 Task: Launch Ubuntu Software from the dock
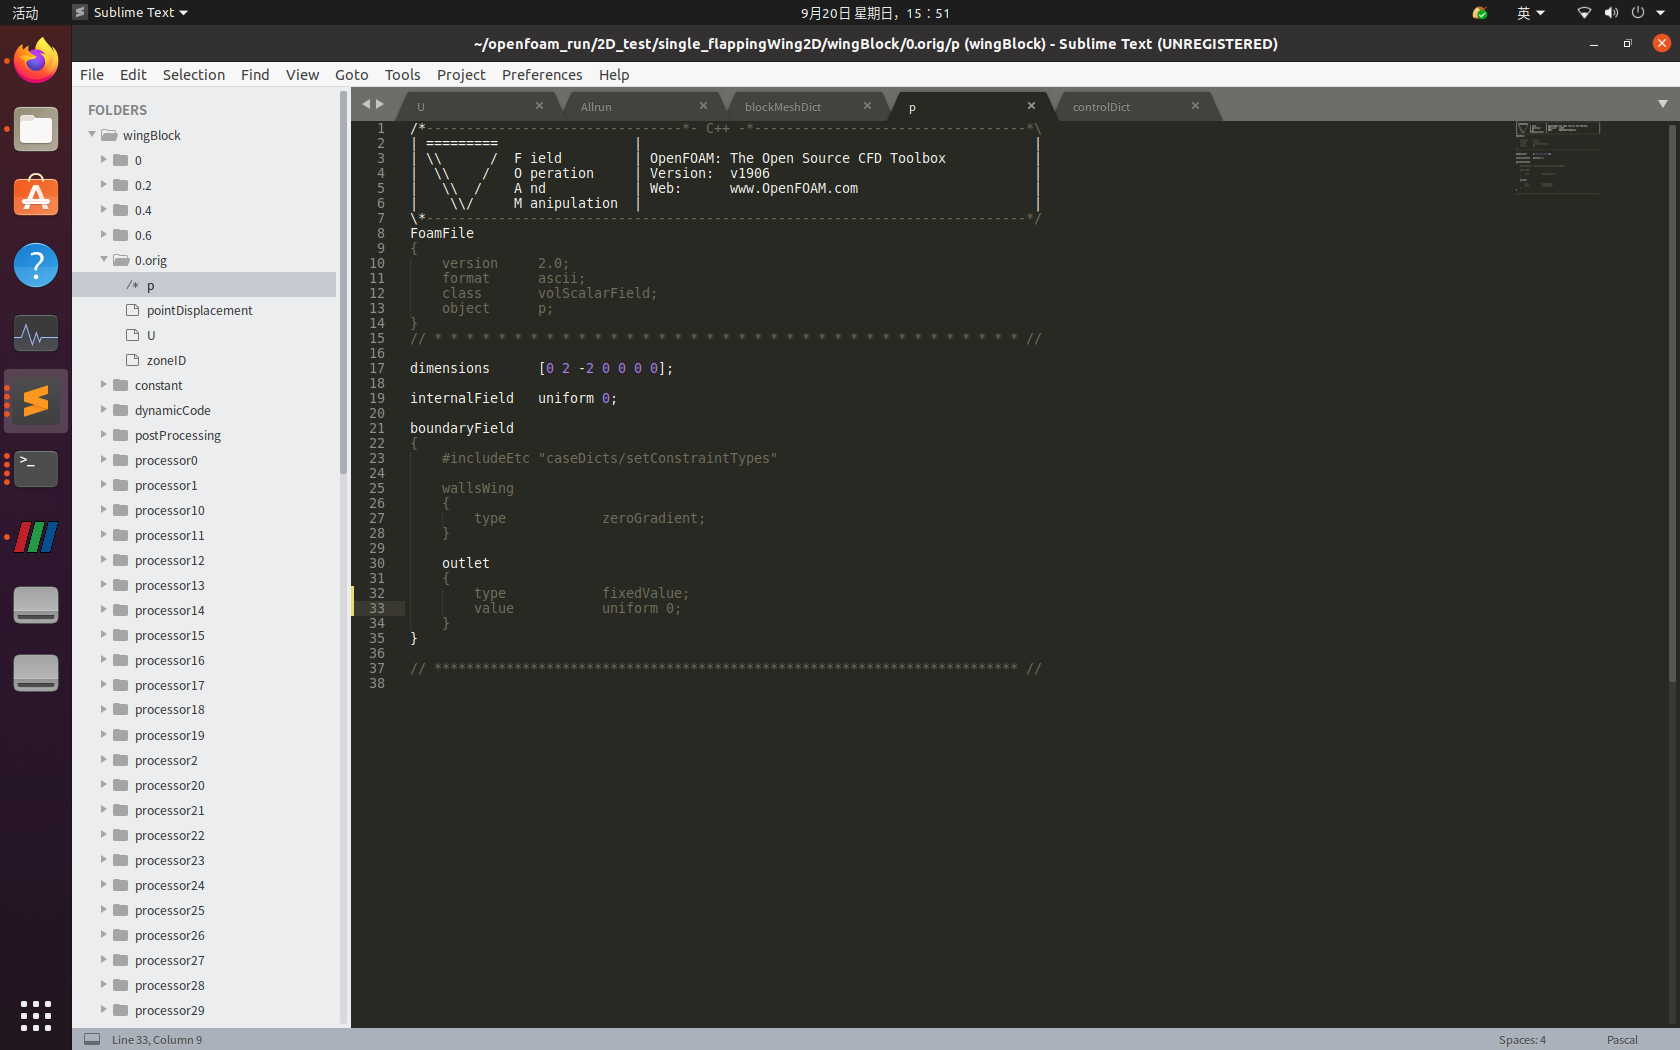click(36, 197)
